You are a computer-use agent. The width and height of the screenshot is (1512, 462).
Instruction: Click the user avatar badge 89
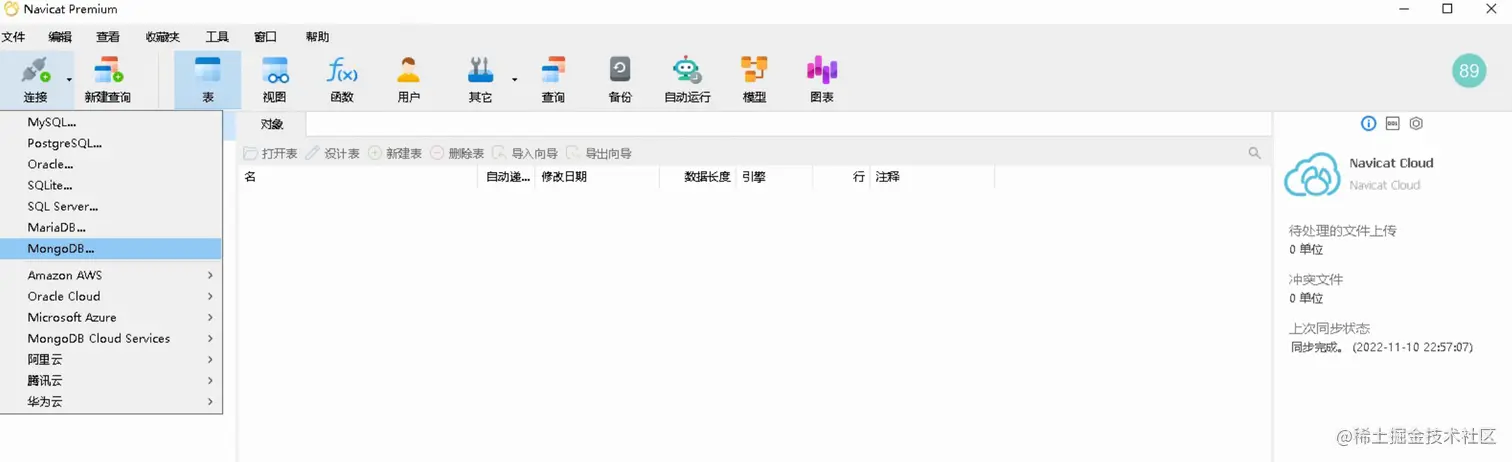click(1469, 71)
